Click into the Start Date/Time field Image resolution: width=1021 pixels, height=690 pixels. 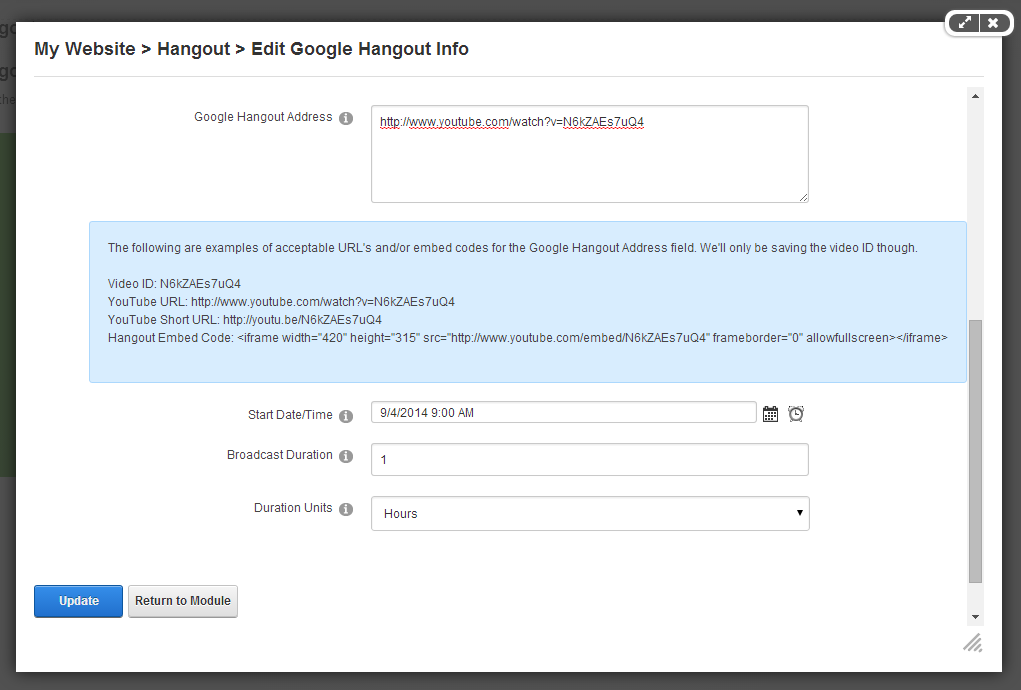coord(564,413)
